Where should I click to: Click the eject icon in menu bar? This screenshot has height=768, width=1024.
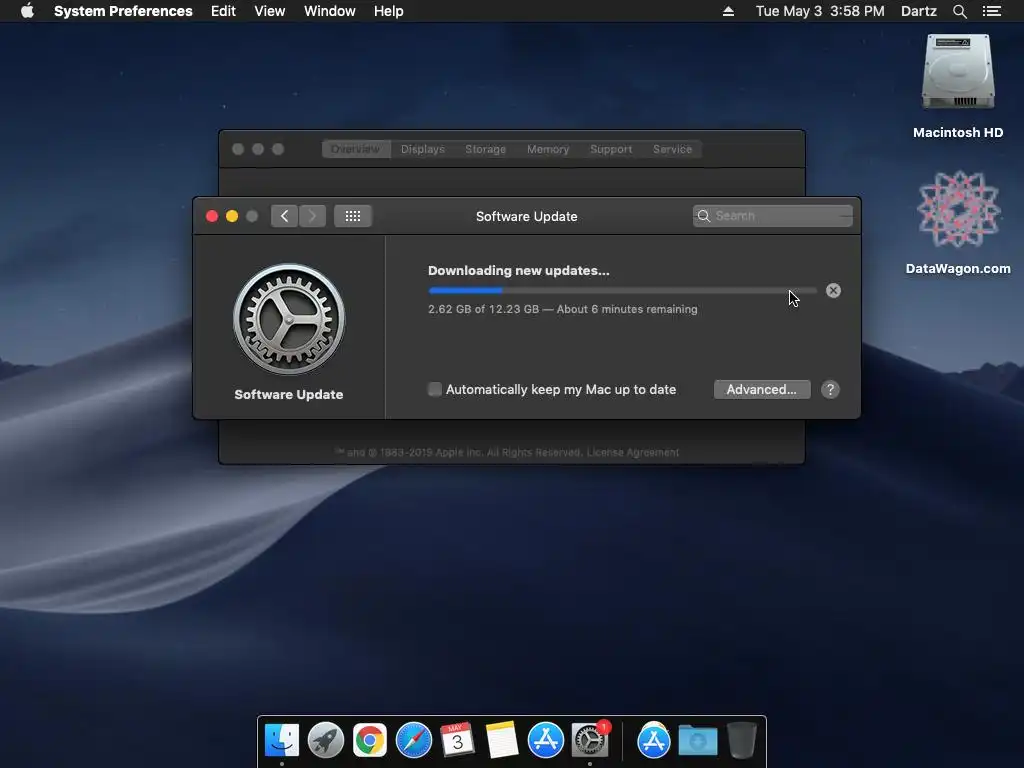pos(728,11)
